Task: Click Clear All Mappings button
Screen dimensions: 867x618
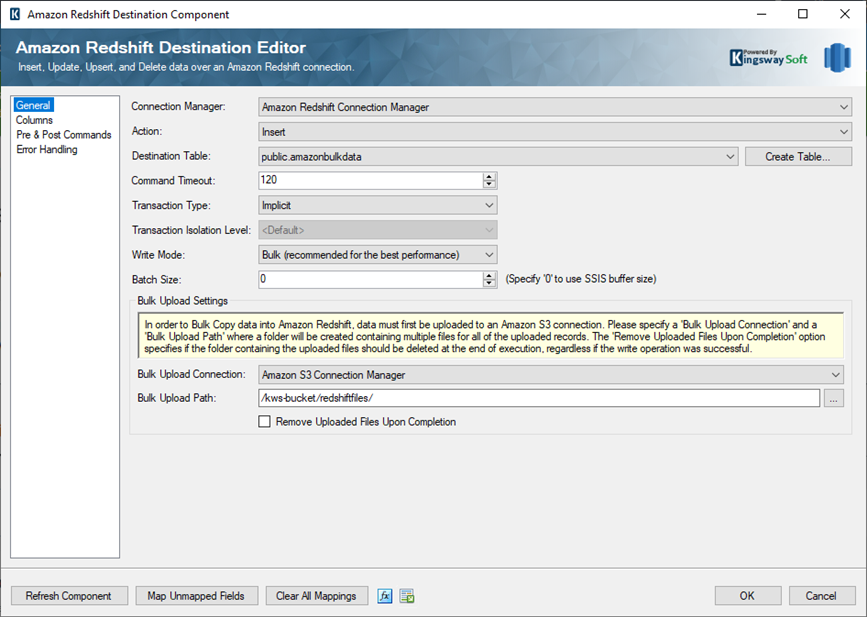Action: click(316, 596)
